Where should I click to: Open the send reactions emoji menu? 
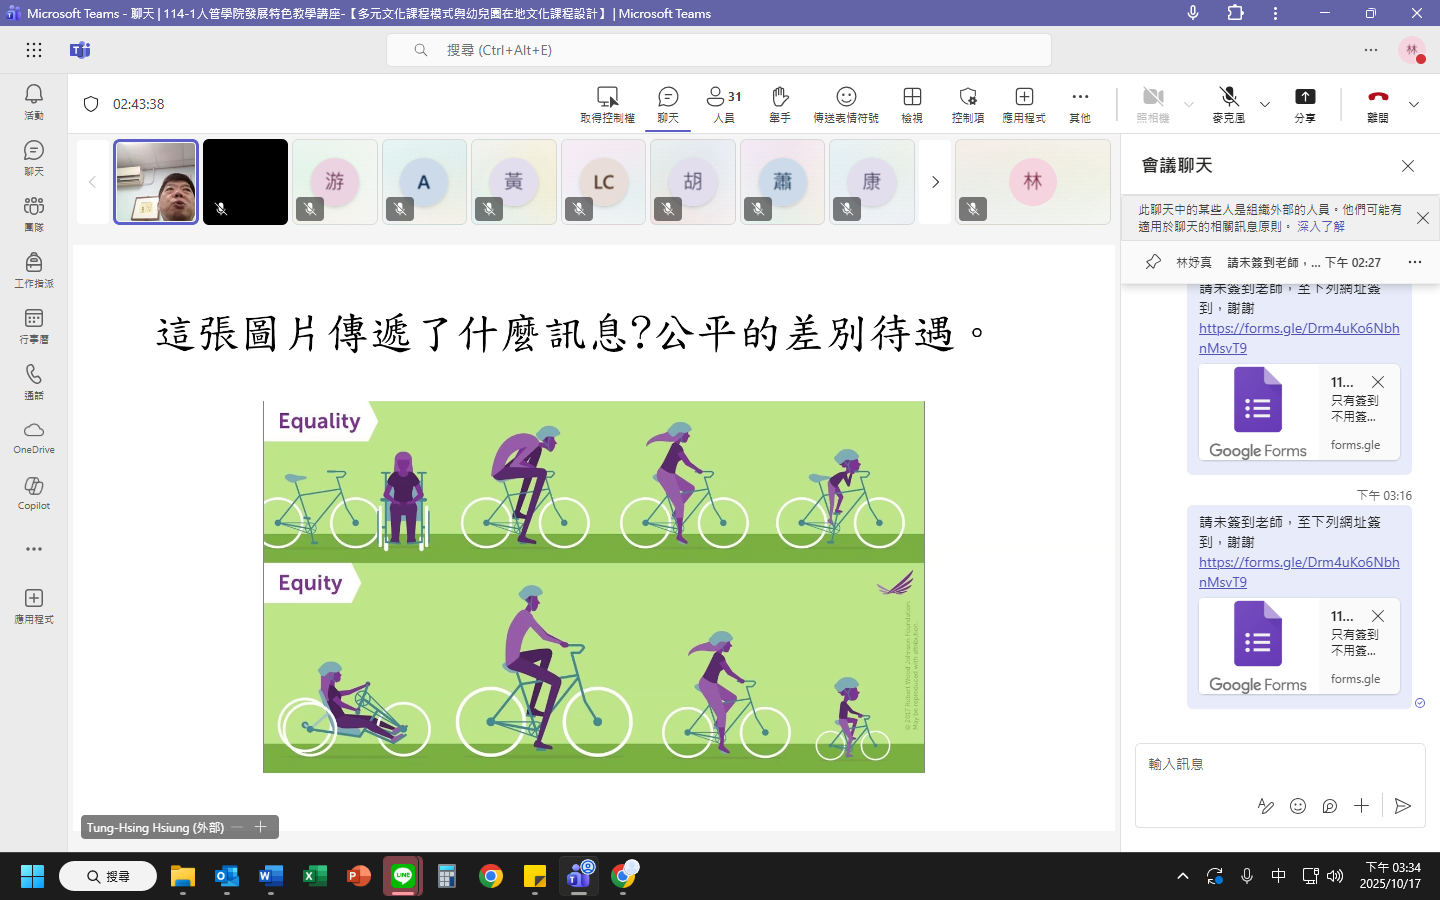coord(846,103)
